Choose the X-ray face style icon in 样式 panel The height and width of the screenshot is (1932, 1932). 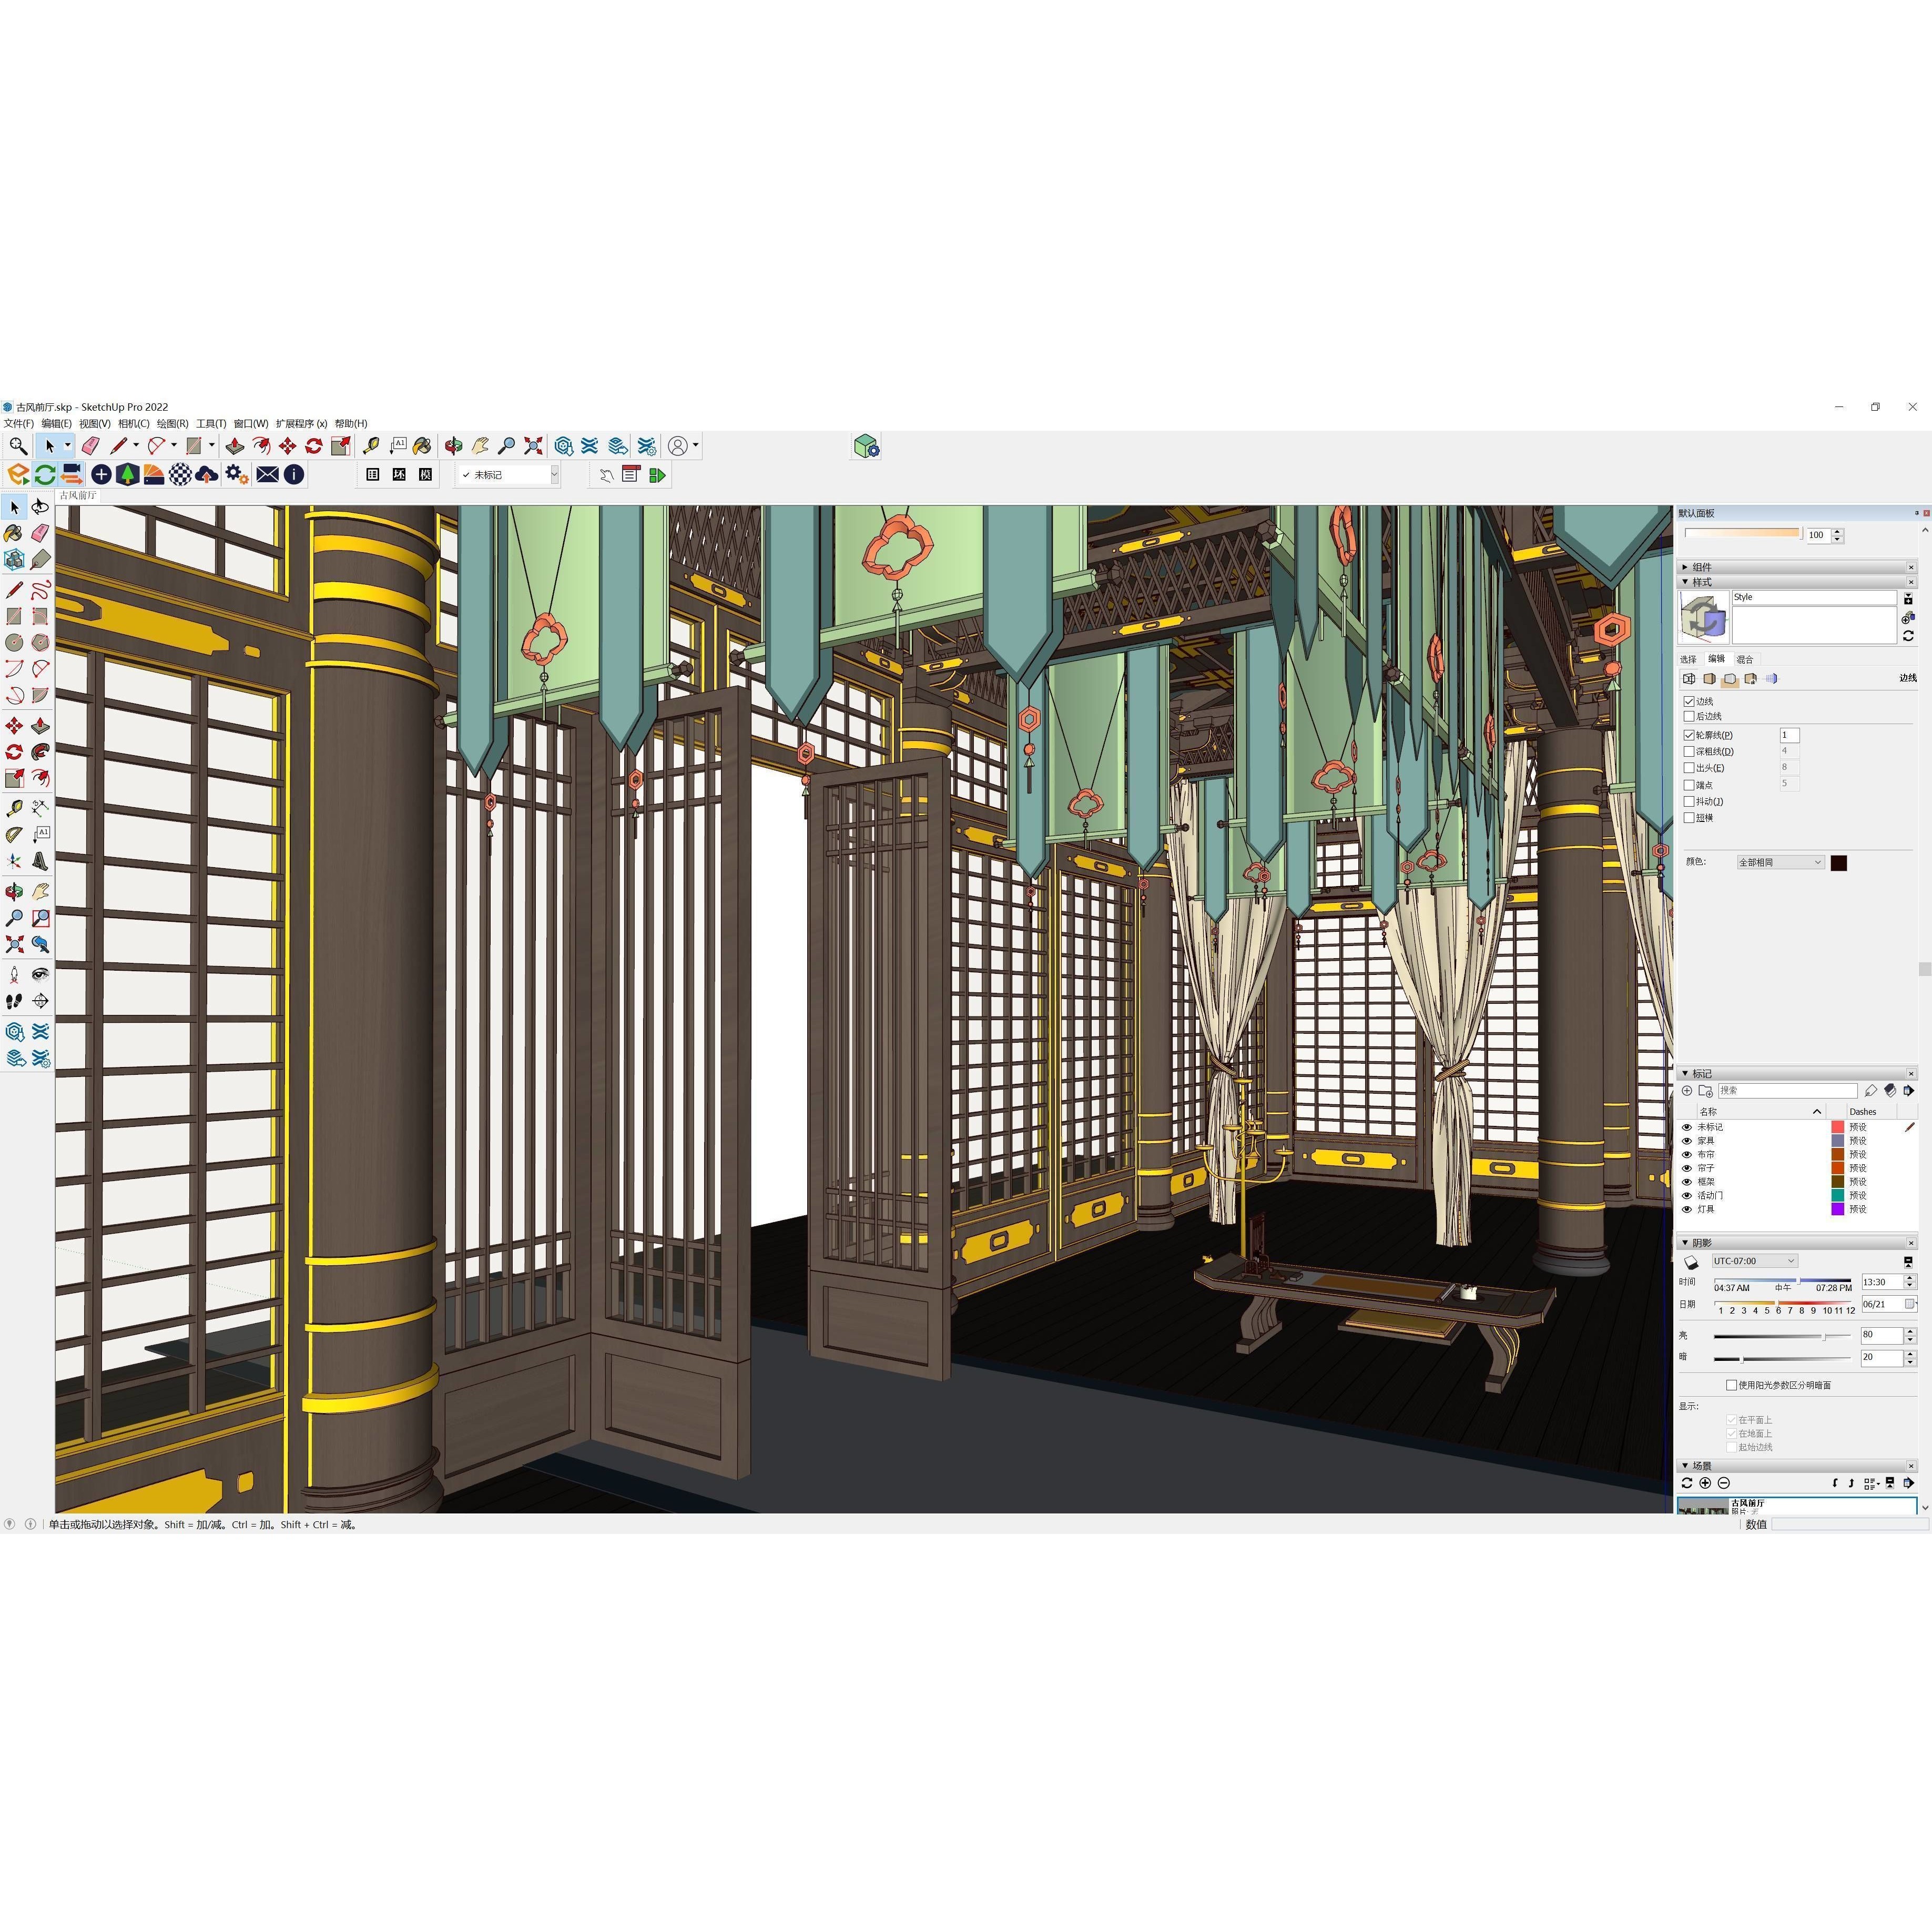1772,678
